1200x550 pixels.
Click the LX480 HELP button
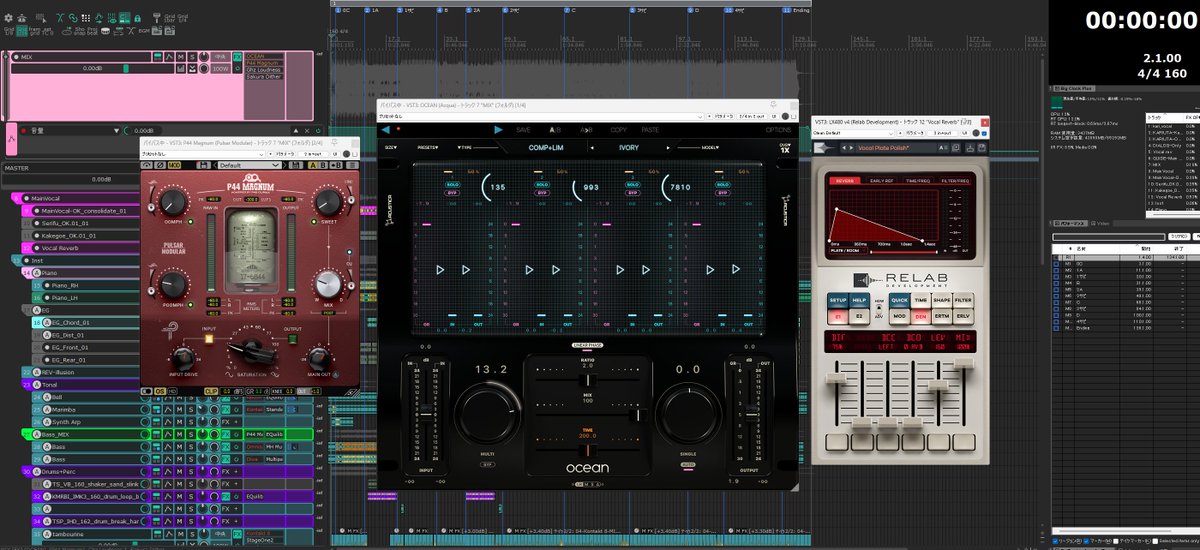[x=859, y=300]
